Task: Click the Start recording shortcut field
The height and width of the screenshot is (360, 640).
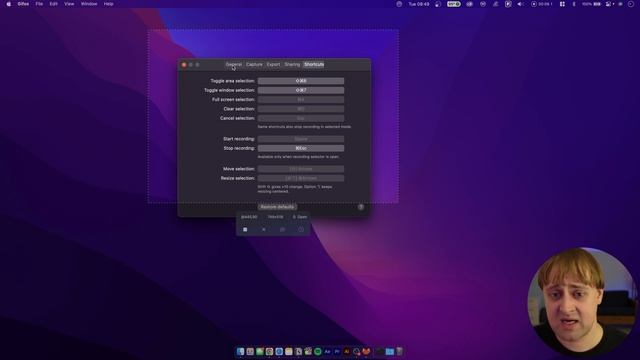Action: tap(301, 139)
